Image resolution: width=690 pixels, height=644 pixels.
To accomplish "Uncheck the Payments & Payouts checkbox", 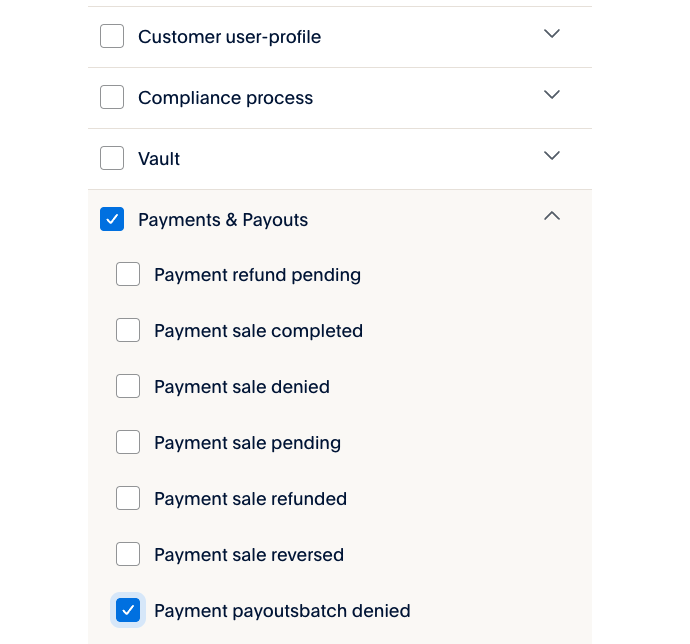I will tap(112, 220).
